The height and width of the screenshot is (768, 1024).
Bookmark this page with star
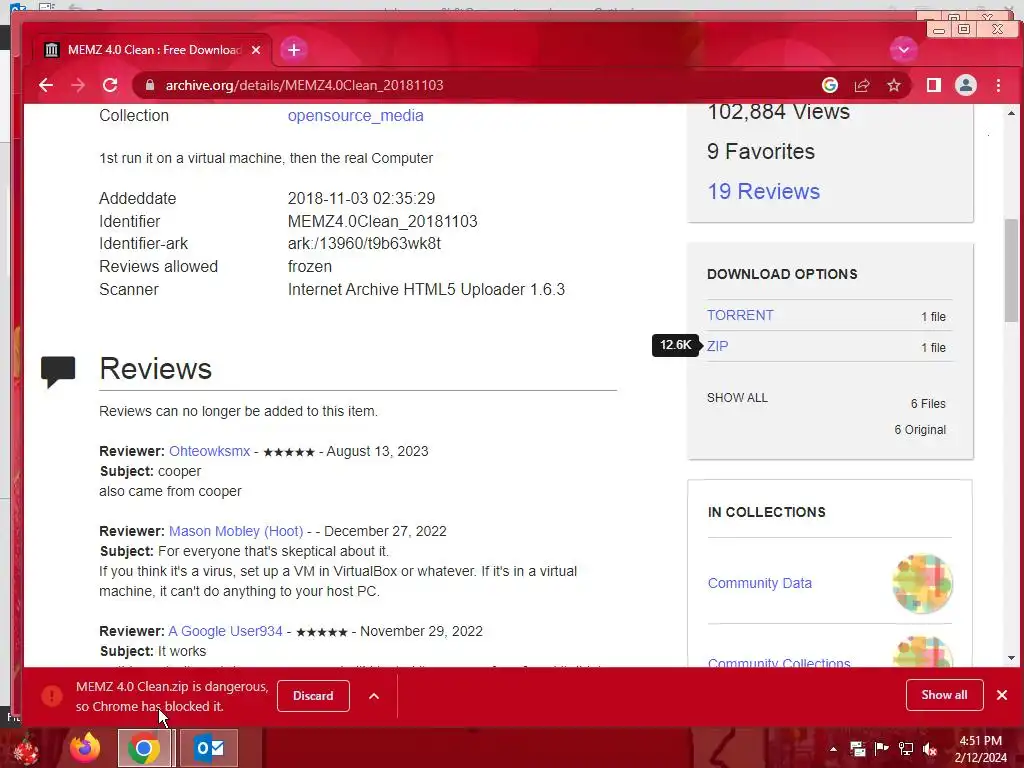tap(894, 86)
